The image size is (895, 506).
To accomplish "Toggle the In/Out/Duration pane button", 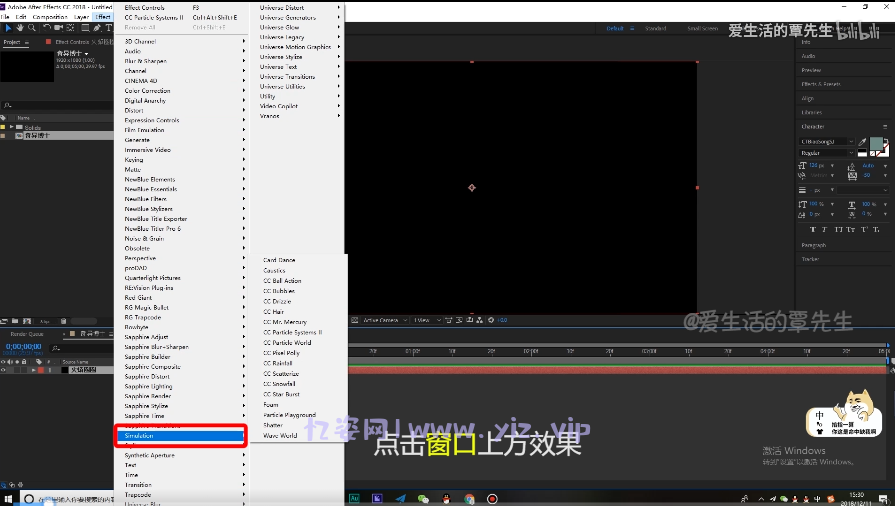I will coord(19,485).
